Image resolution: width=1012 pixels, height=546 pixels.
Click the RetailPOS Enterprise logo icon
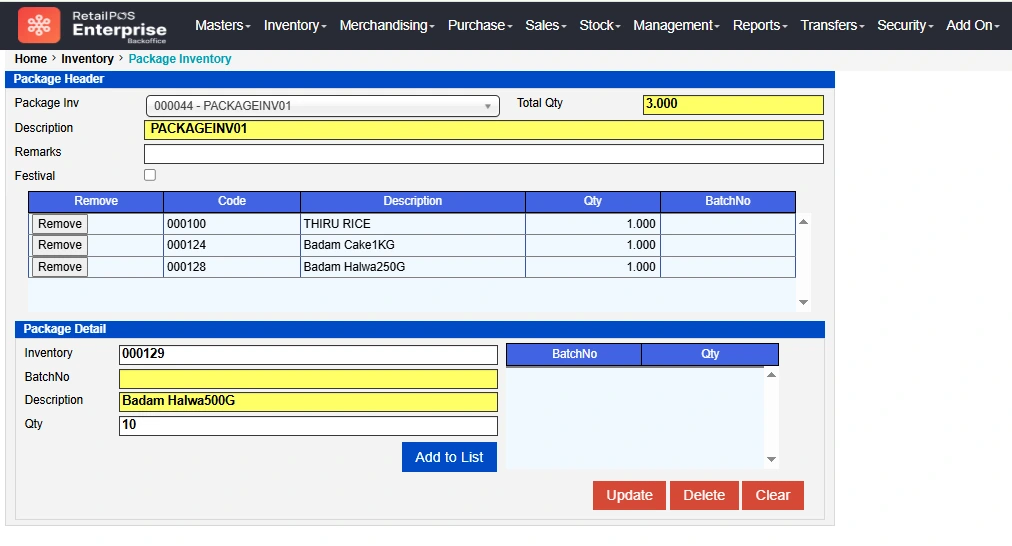[39, 25]
